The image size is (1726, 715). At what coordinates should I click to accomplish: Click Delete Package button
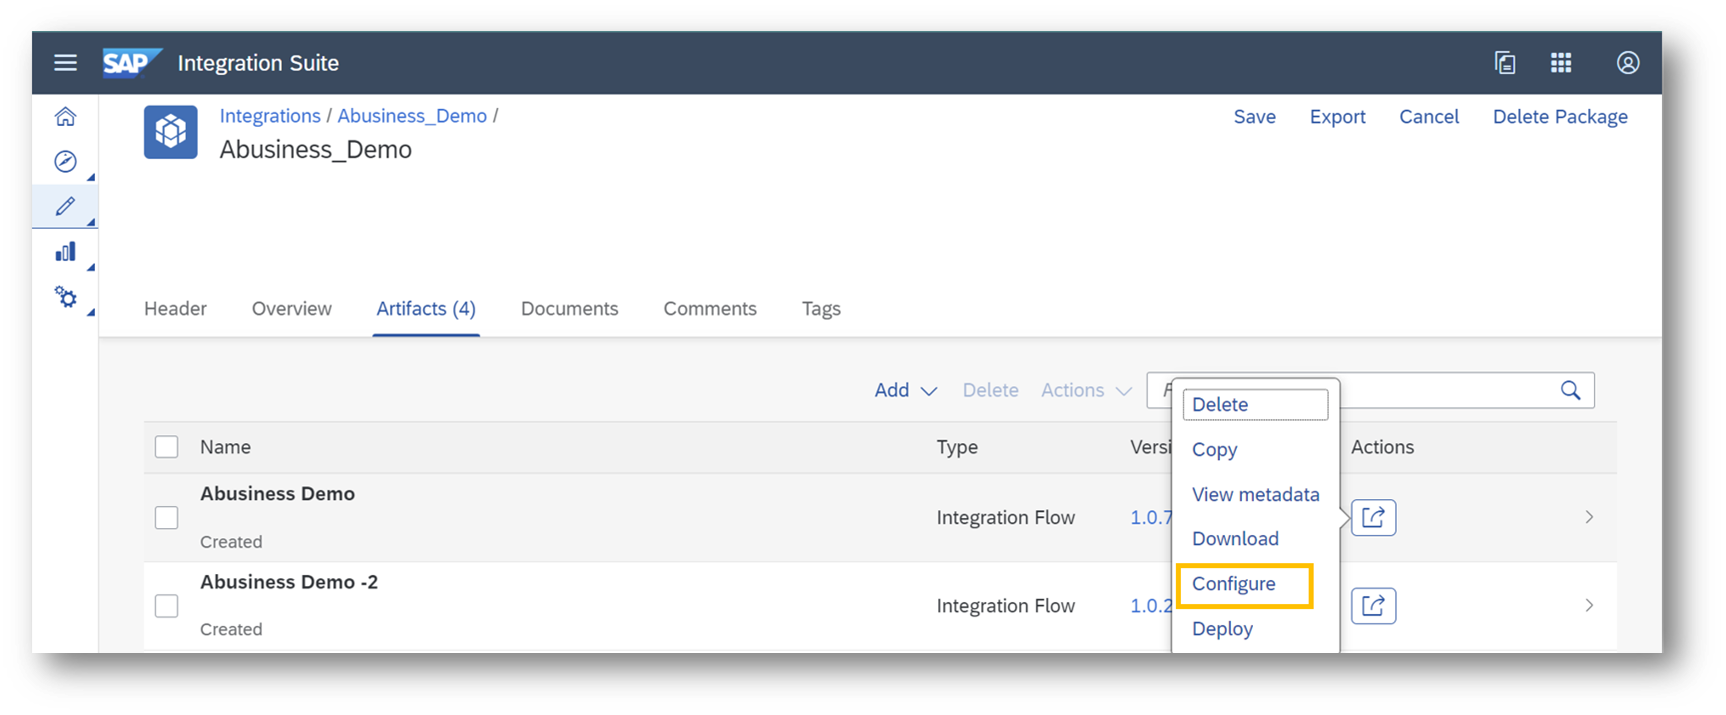[x=1560, y=117]
